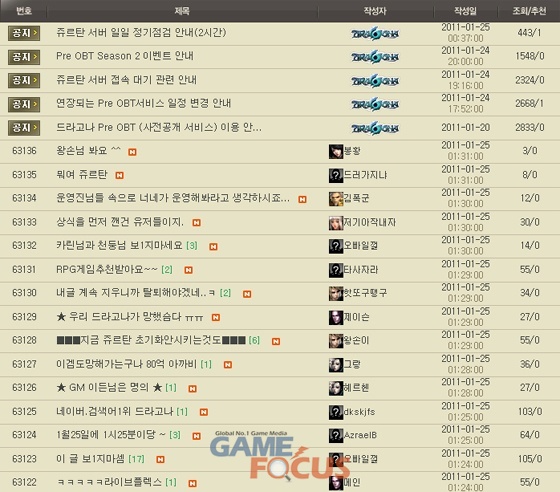Click post number 63125
Viewport: 560px width, 492px height.
click(24, 411)
